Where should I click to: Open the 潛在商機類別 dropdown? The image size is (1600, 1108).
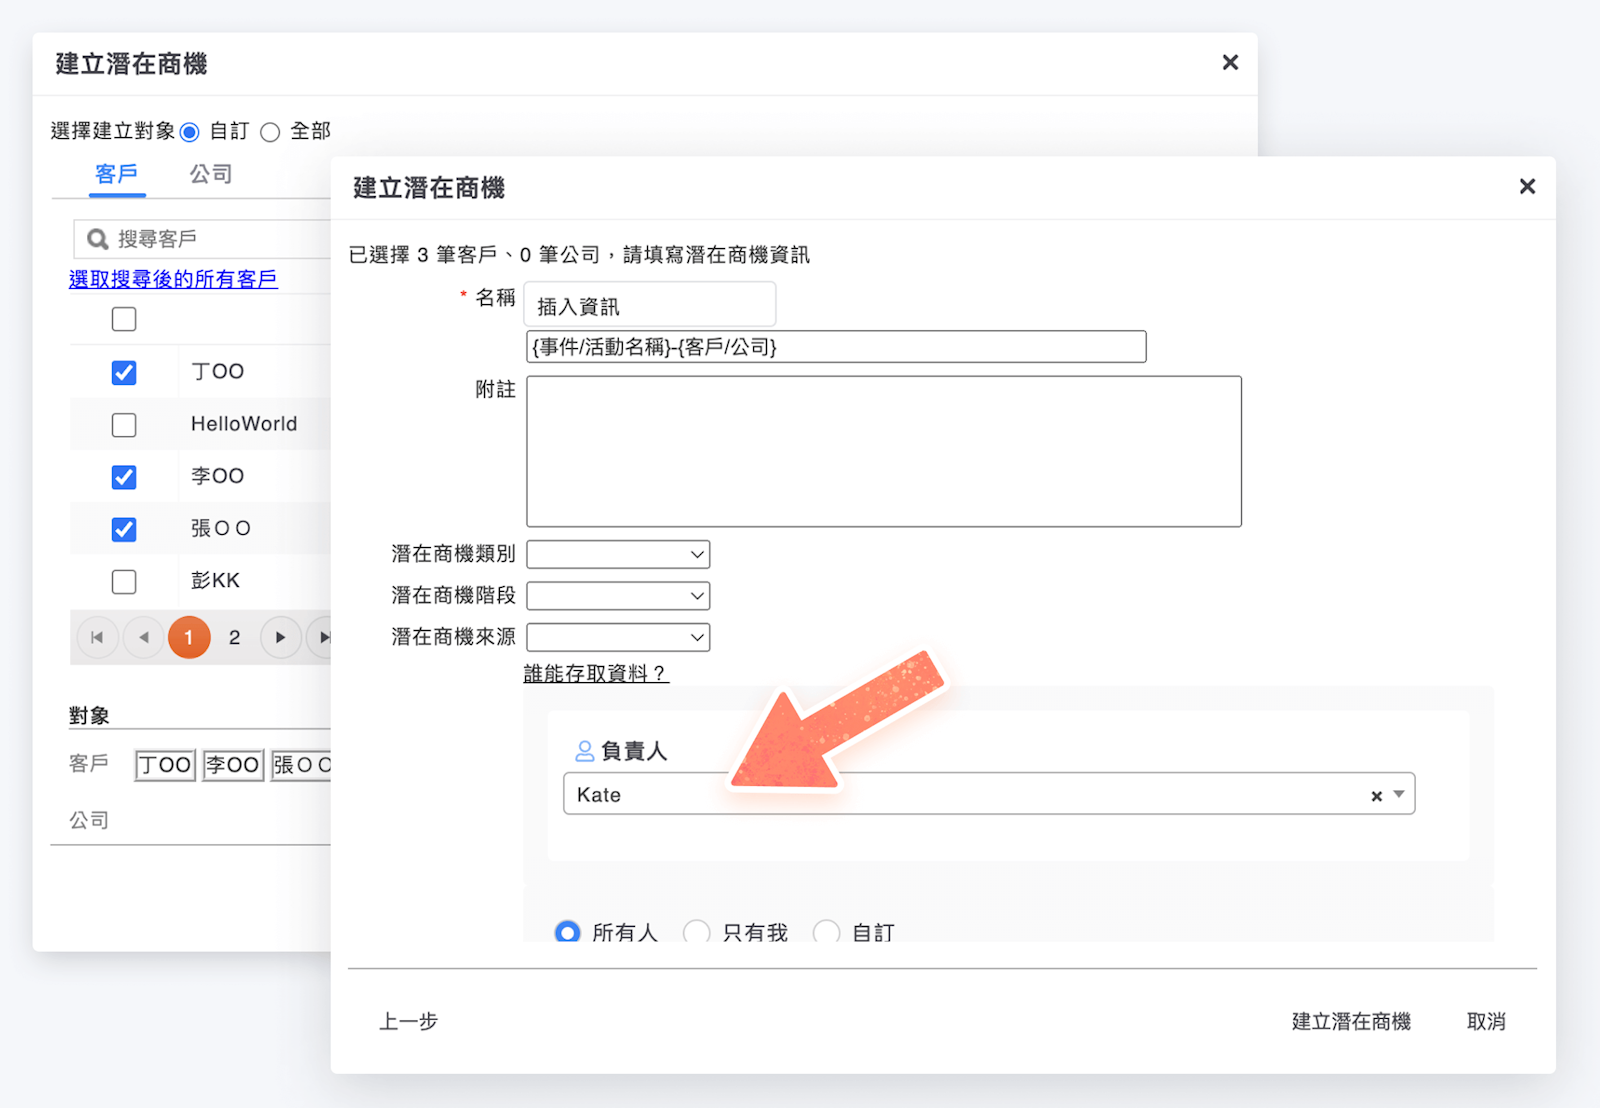(x=618, y=554)
